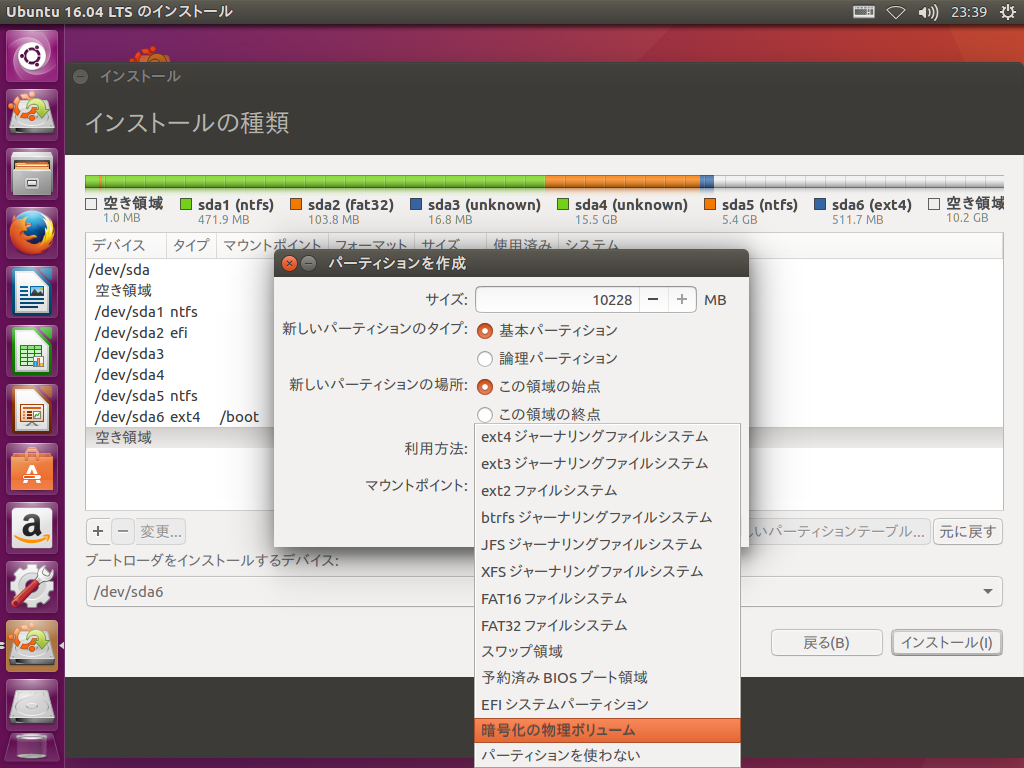
Task: Open the Ubuntu Dash search launcher
Action: (32, 56)
